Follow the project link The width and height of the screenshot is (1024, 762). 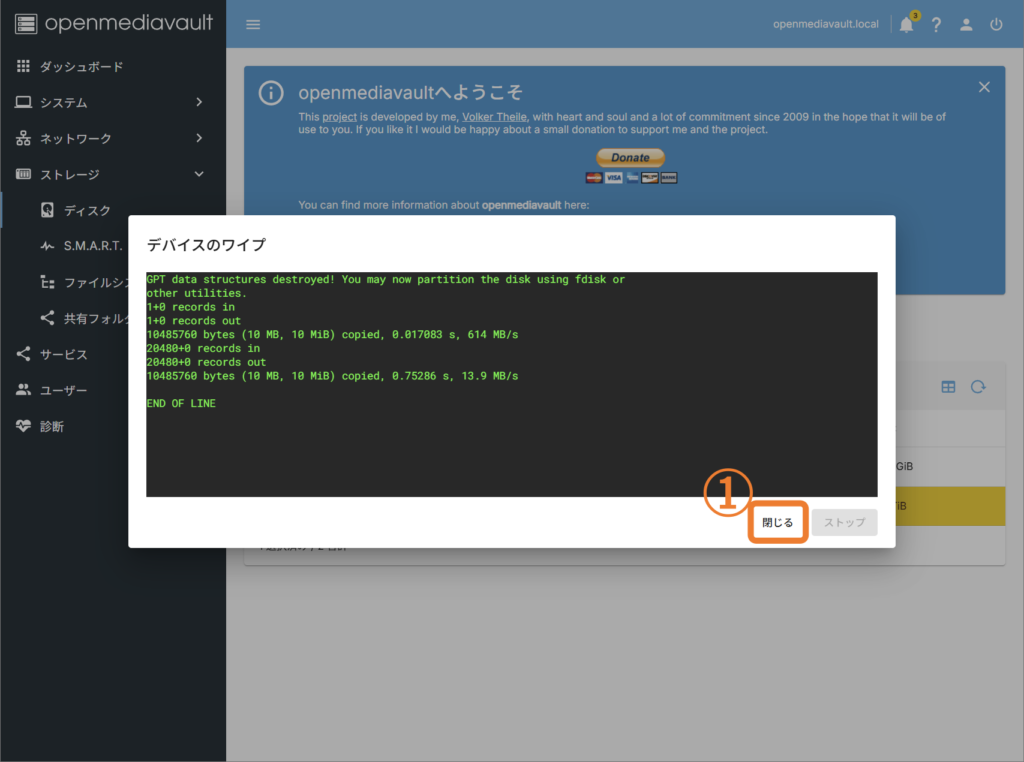[340, 117]
